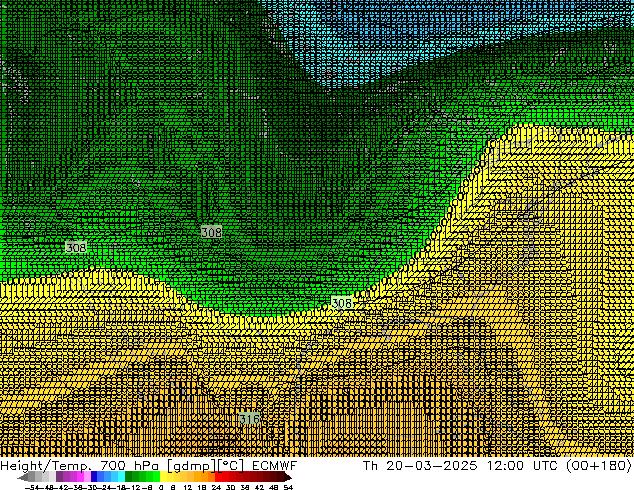Screen dimensions: 634x490
Task: Click the [gdmp] unit label
Action: pos(190,466)
